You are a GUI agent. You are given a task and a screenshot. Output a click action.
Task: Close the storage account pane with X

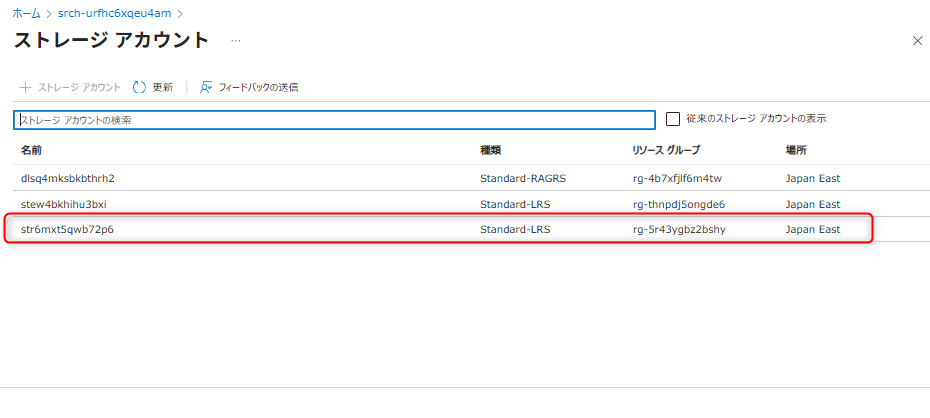coord(917,40)
